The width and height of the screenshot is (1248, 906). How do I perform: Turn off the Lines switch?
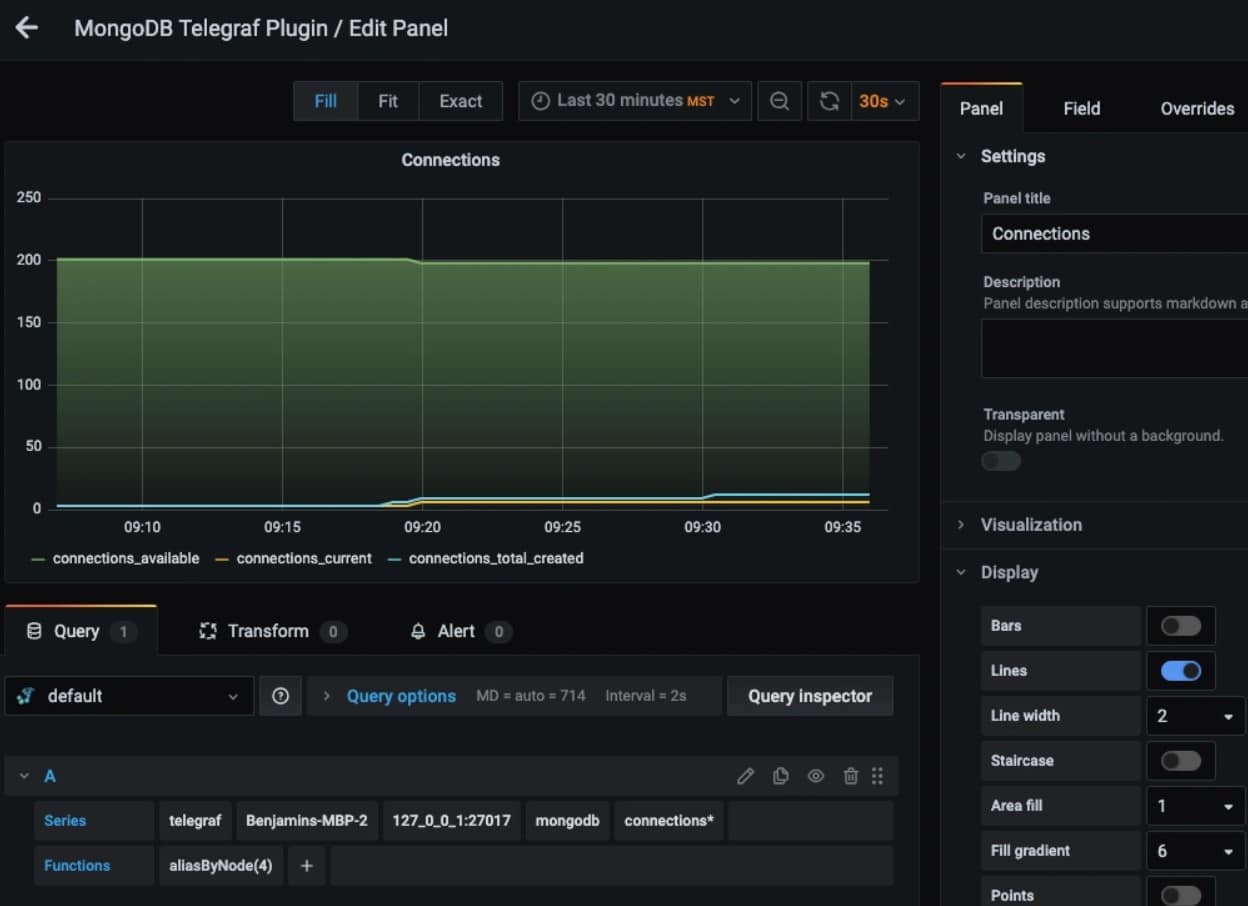1181,671
